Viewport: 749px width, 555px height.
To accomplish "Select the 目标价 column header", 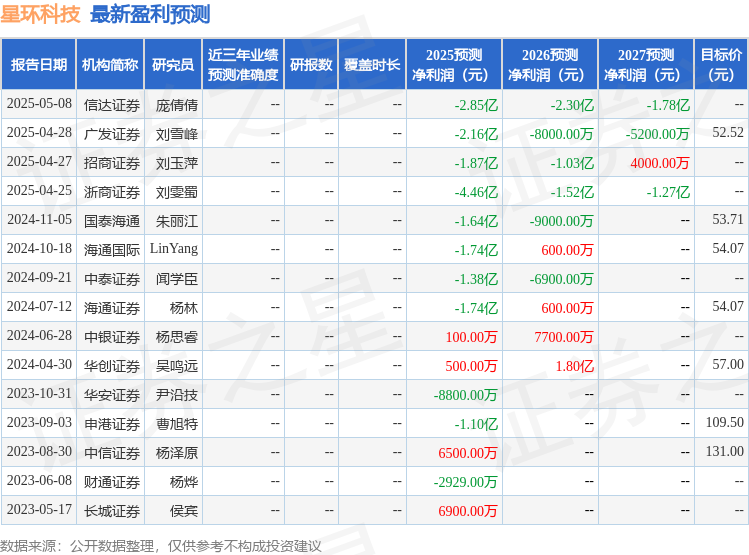I will (x=721, y=65).
